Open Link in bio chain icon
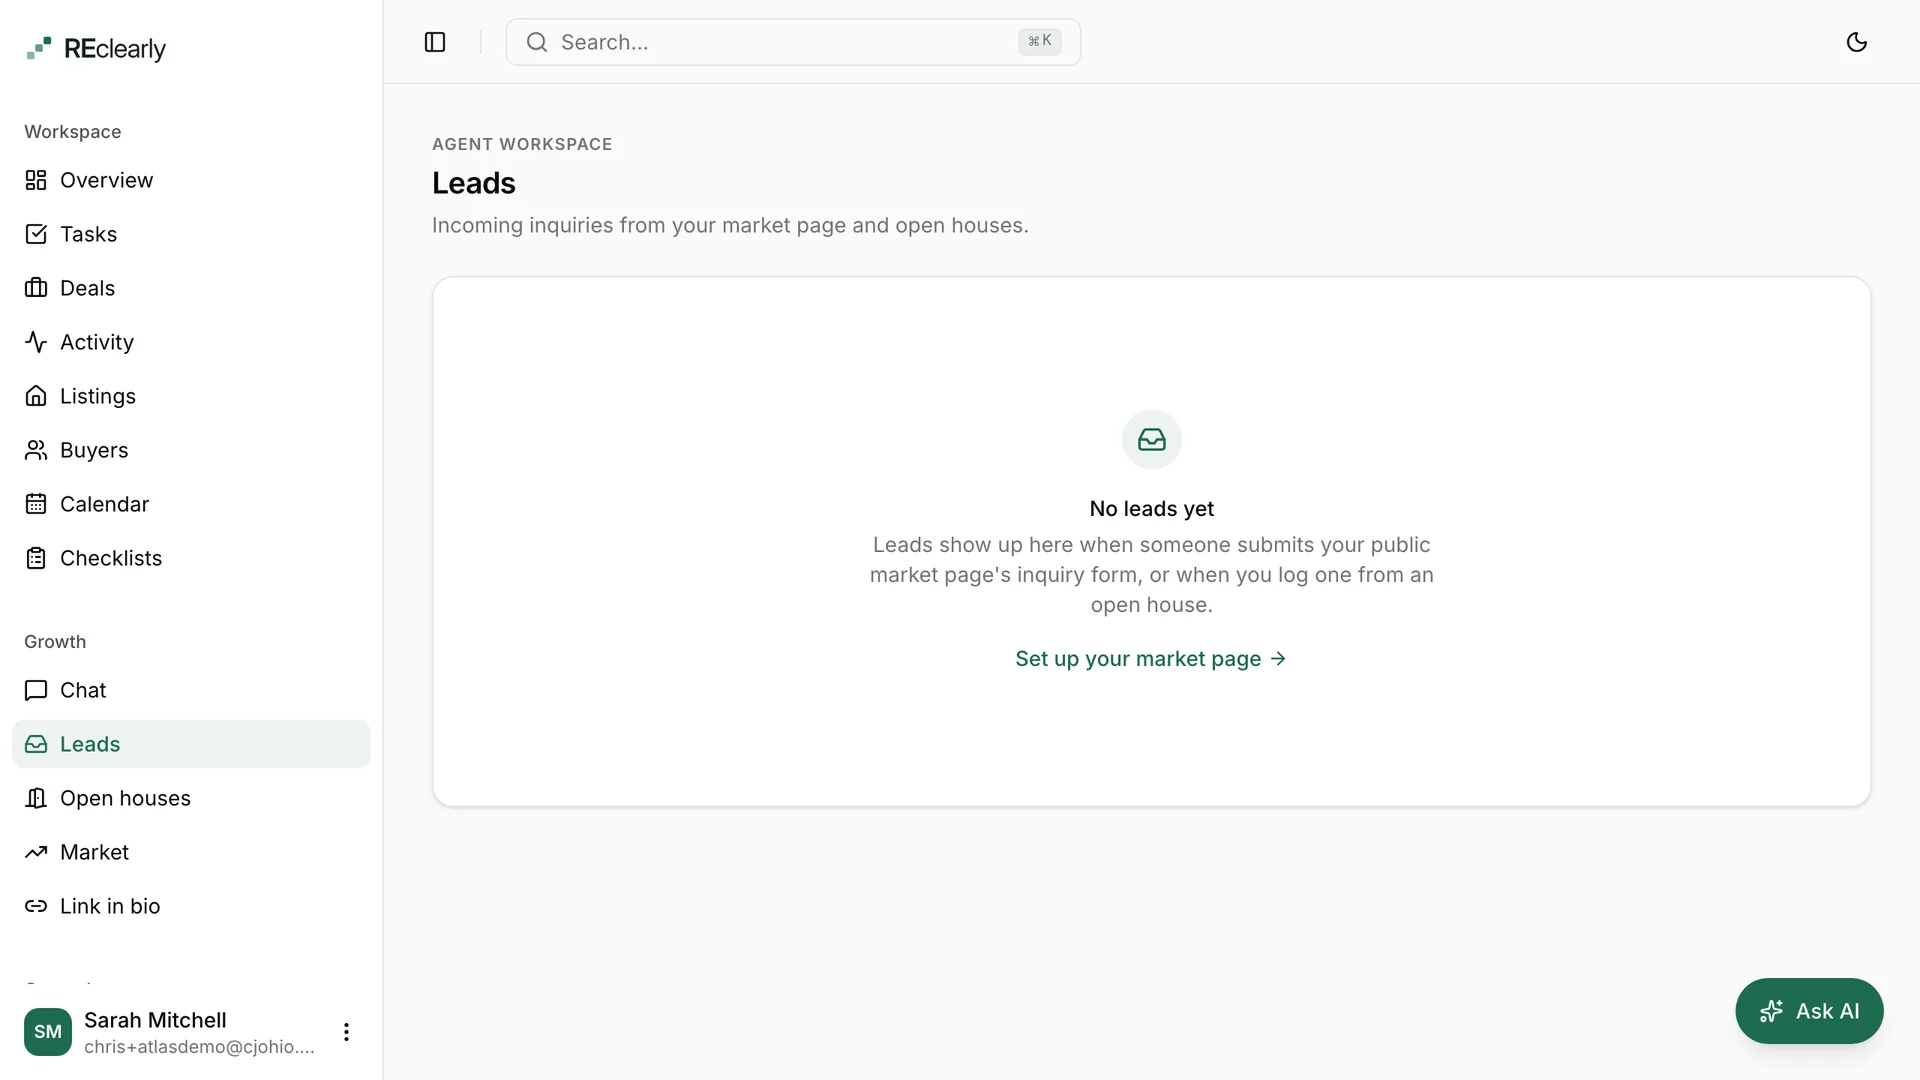 (x=36, y=906)
